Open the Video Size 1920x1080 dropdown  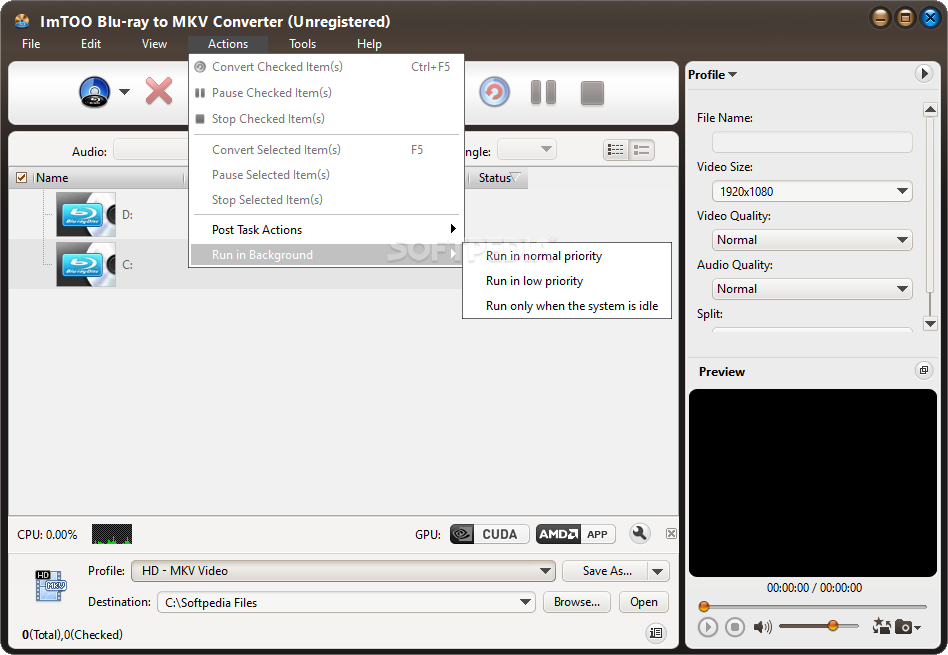click(812, 191)
